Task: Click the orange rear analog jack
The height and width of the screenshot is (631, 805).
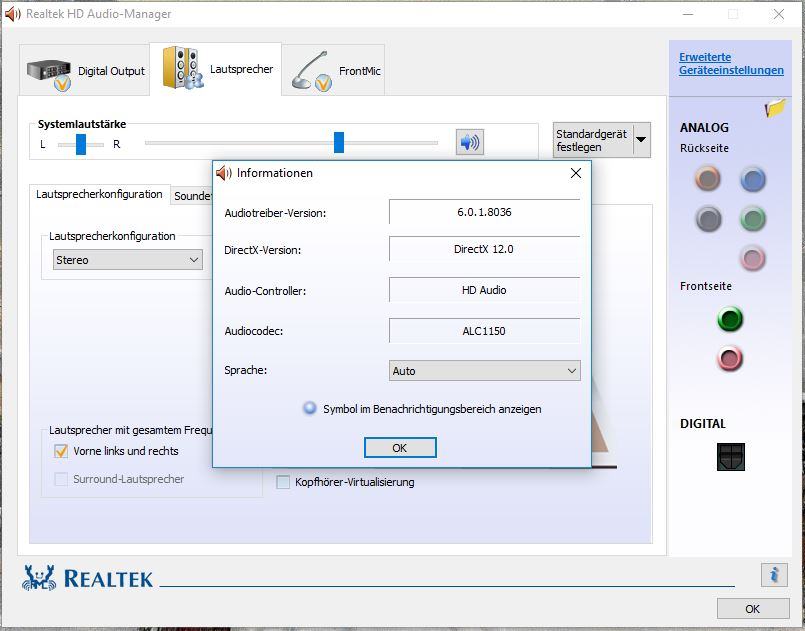Action: [707, 179]
